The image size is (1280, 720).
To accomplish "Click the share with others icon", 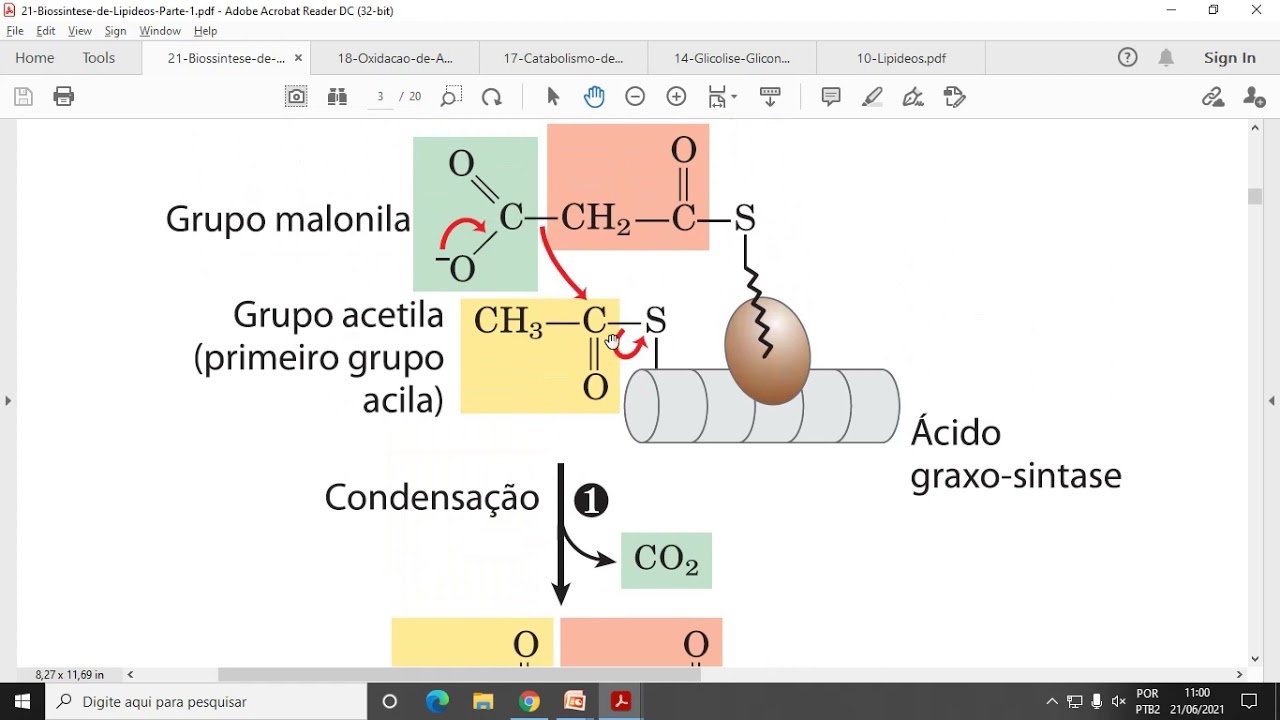I will tap(1254, 97).
